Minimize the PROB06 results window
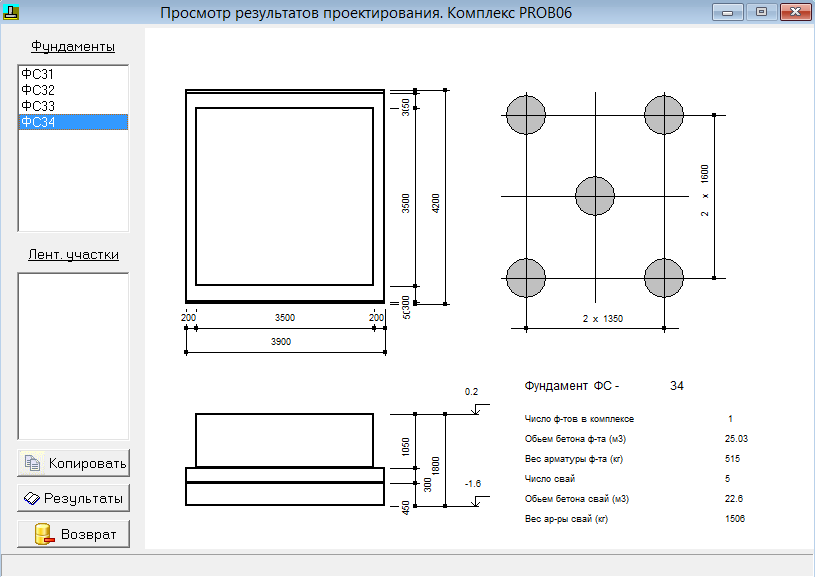The width and height of the screenshot is (815, 577). coord(727,12)
